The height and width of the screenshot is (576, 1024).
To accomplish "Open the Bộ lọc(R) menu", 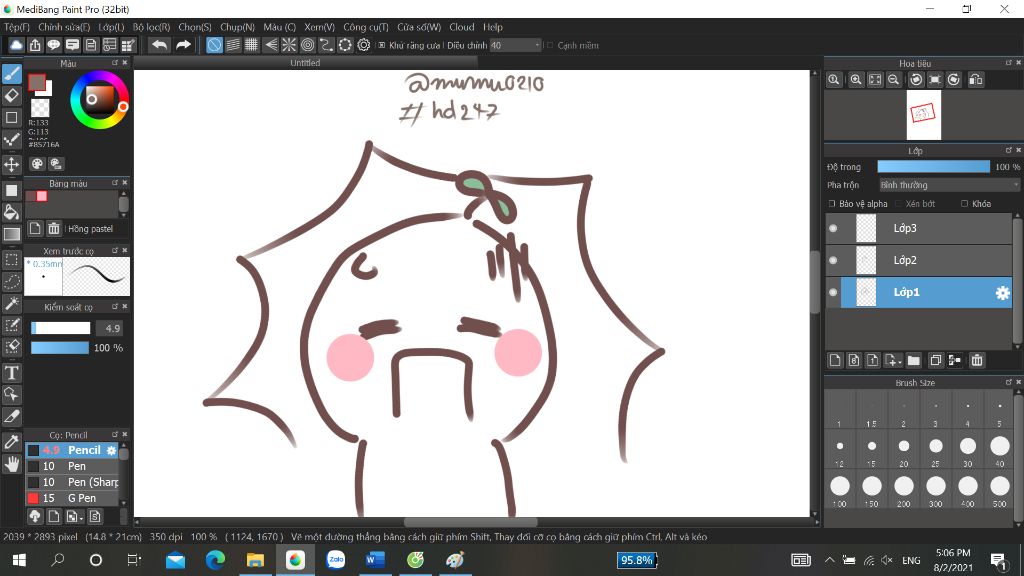I will coord(152,27).
